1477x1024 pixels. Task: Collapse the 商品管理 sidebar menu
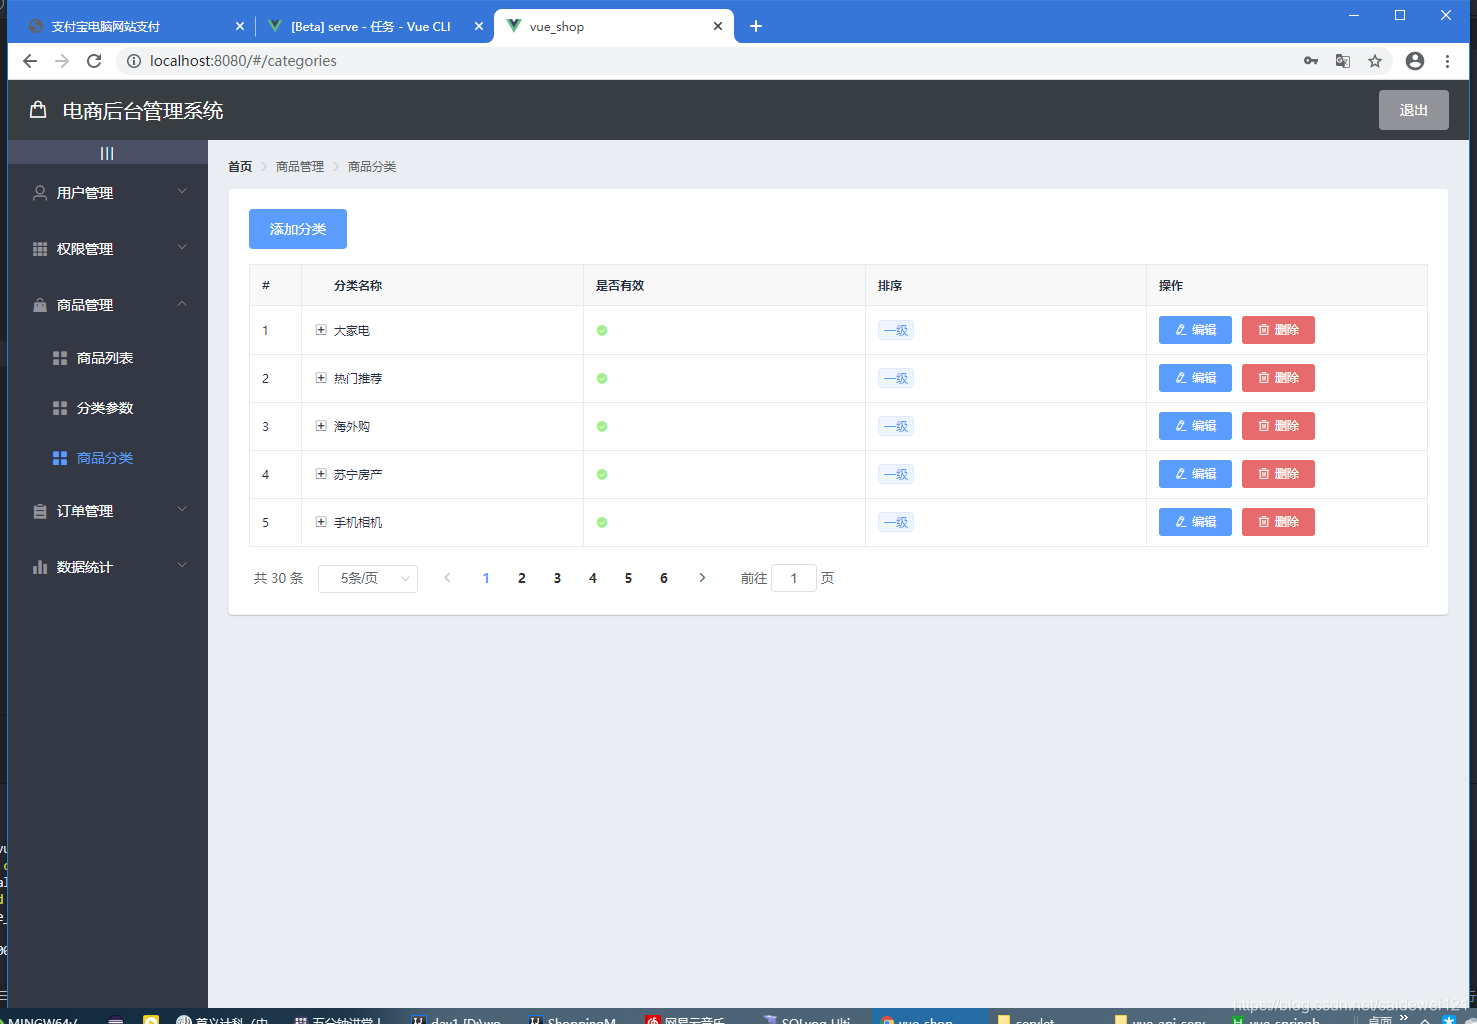(x=108, y=305)
